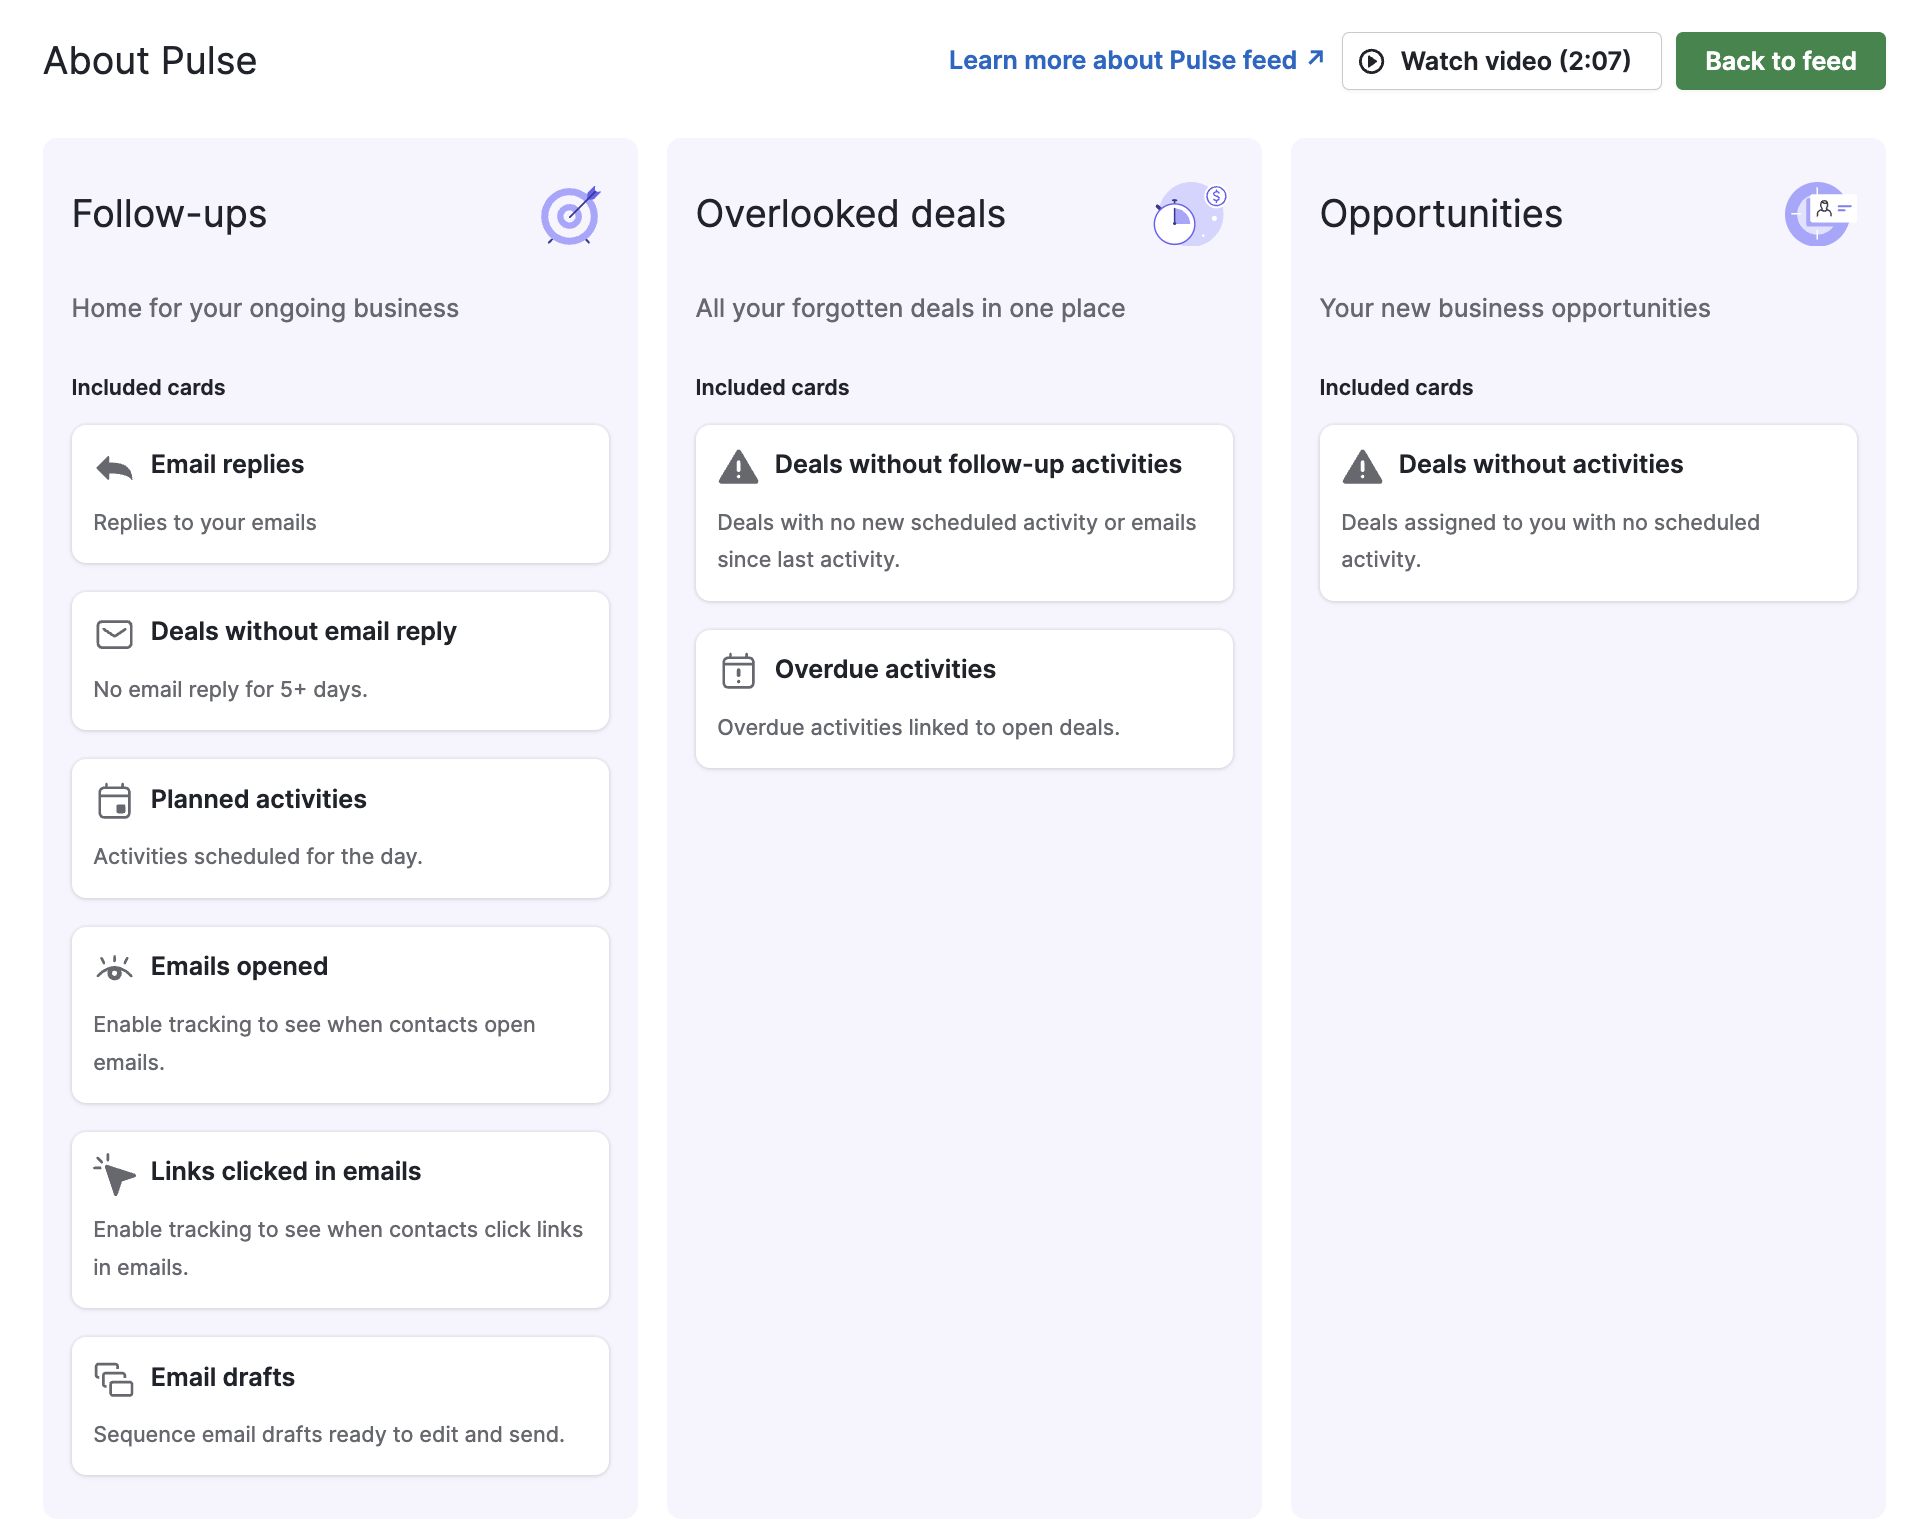Click the Email drafts card description text
Viewport: 1906px width, 1536px height.
point(328,1434)
